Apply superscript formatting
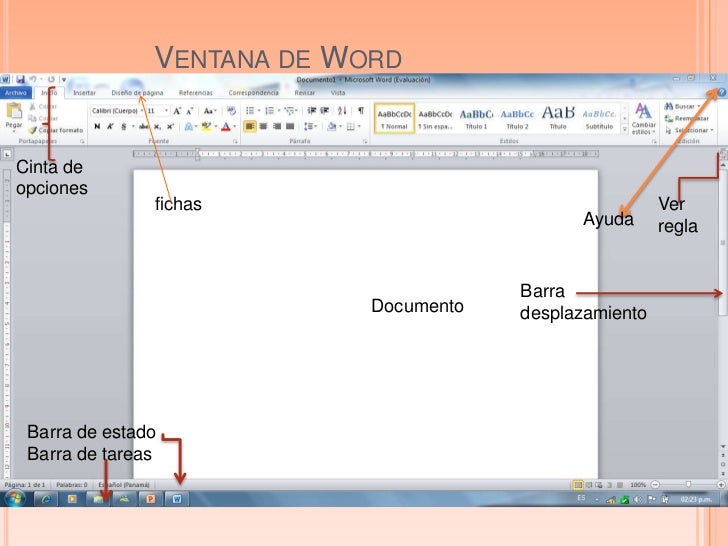The height and width of the screenshot is (546, 728). [170, 126]
